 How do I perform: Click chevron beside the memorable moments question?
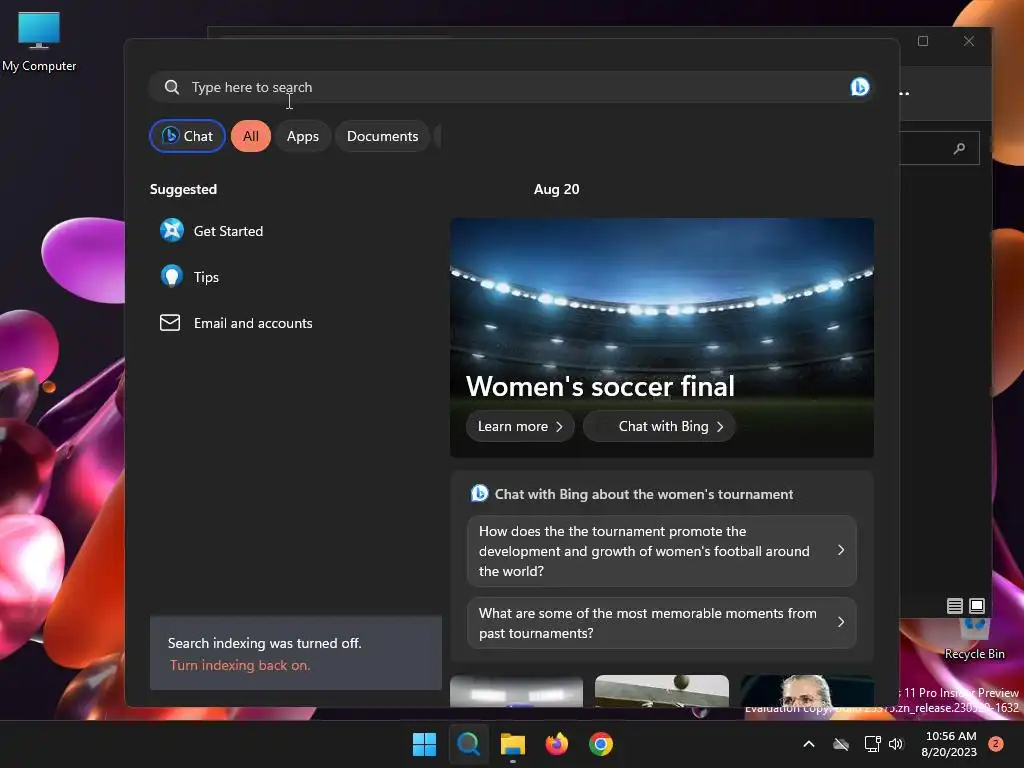tap(840, 622)
